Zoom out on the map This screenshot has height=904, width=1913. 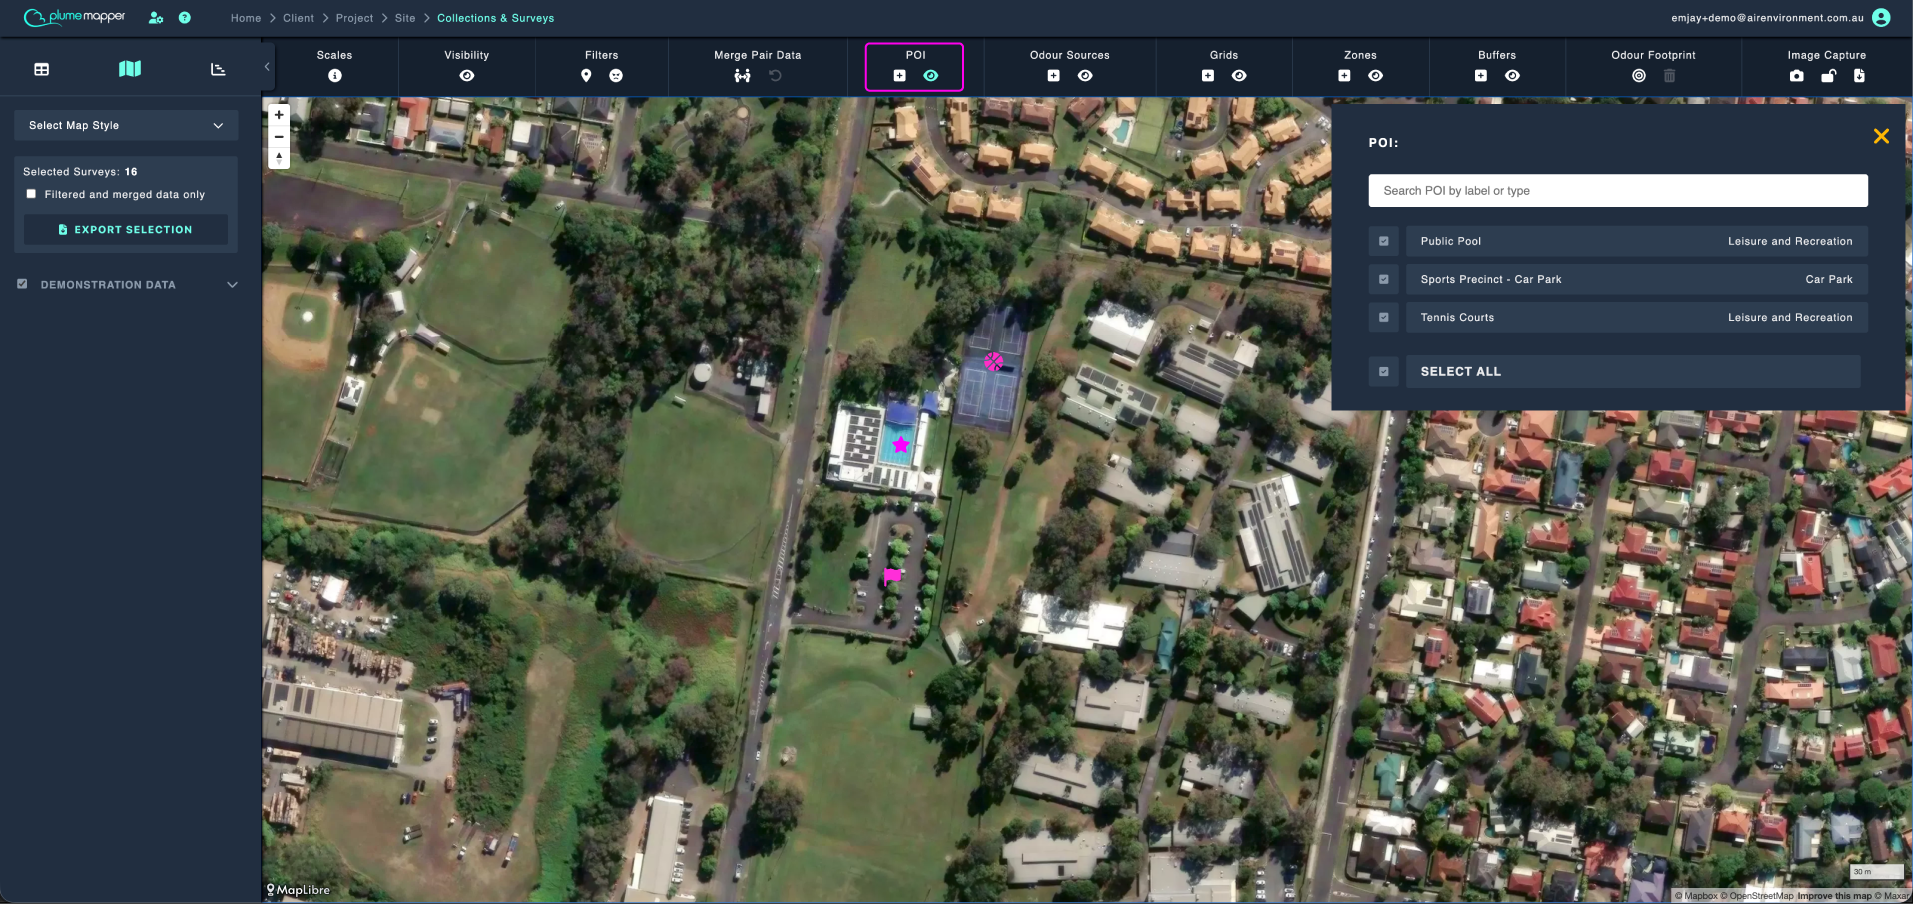[x=279, y=137]
